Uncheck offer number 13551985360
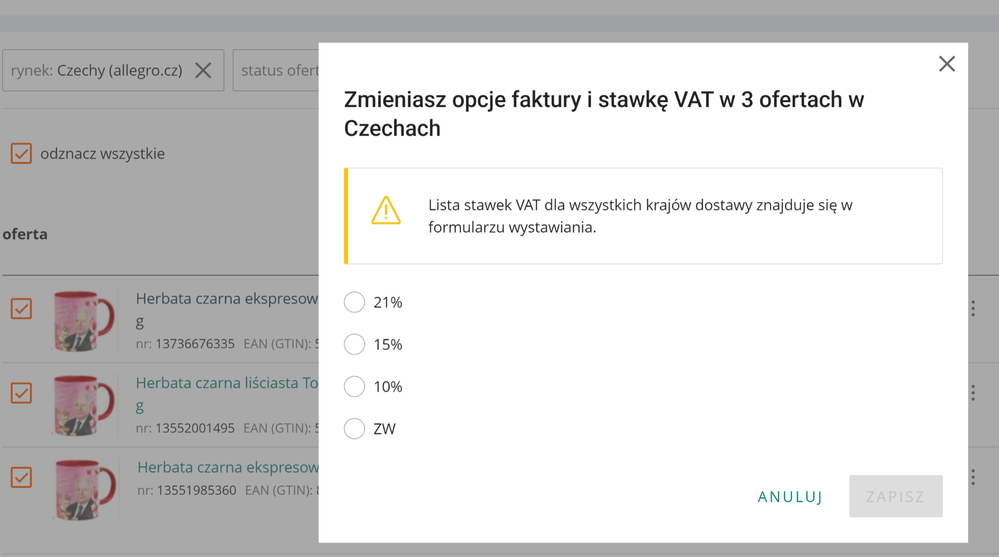Image resolution: width=999 pixels, height=557 pixels. click(x=21, y=478)
